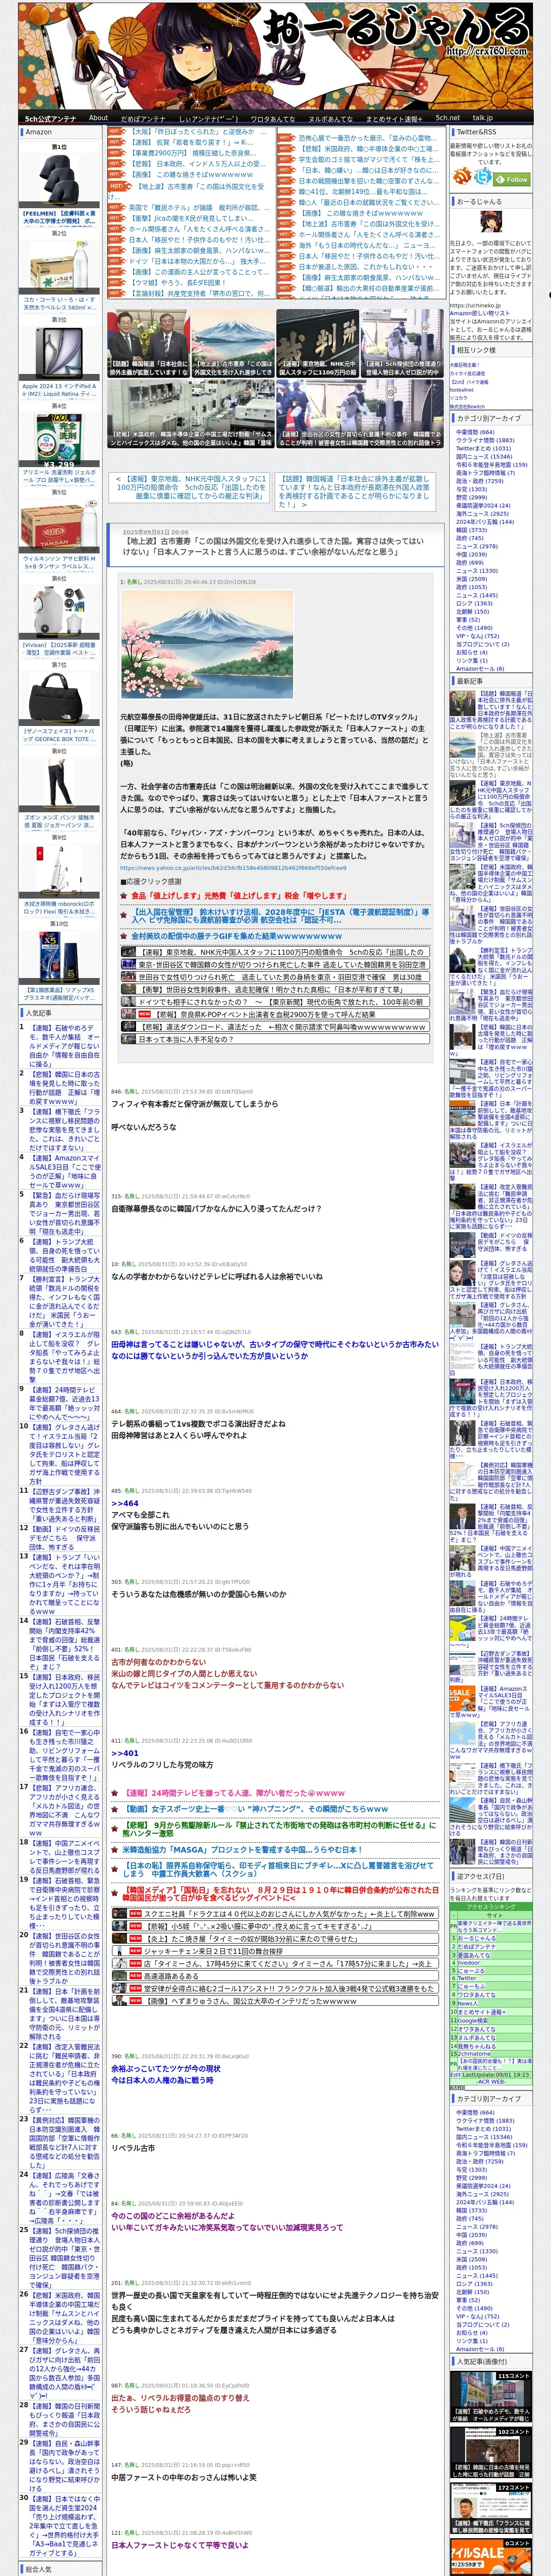This screenshot has height=2576, width=551.
Task: Open 【話題】韓国報道 headline thumbnail
Action: click(148, 343)
